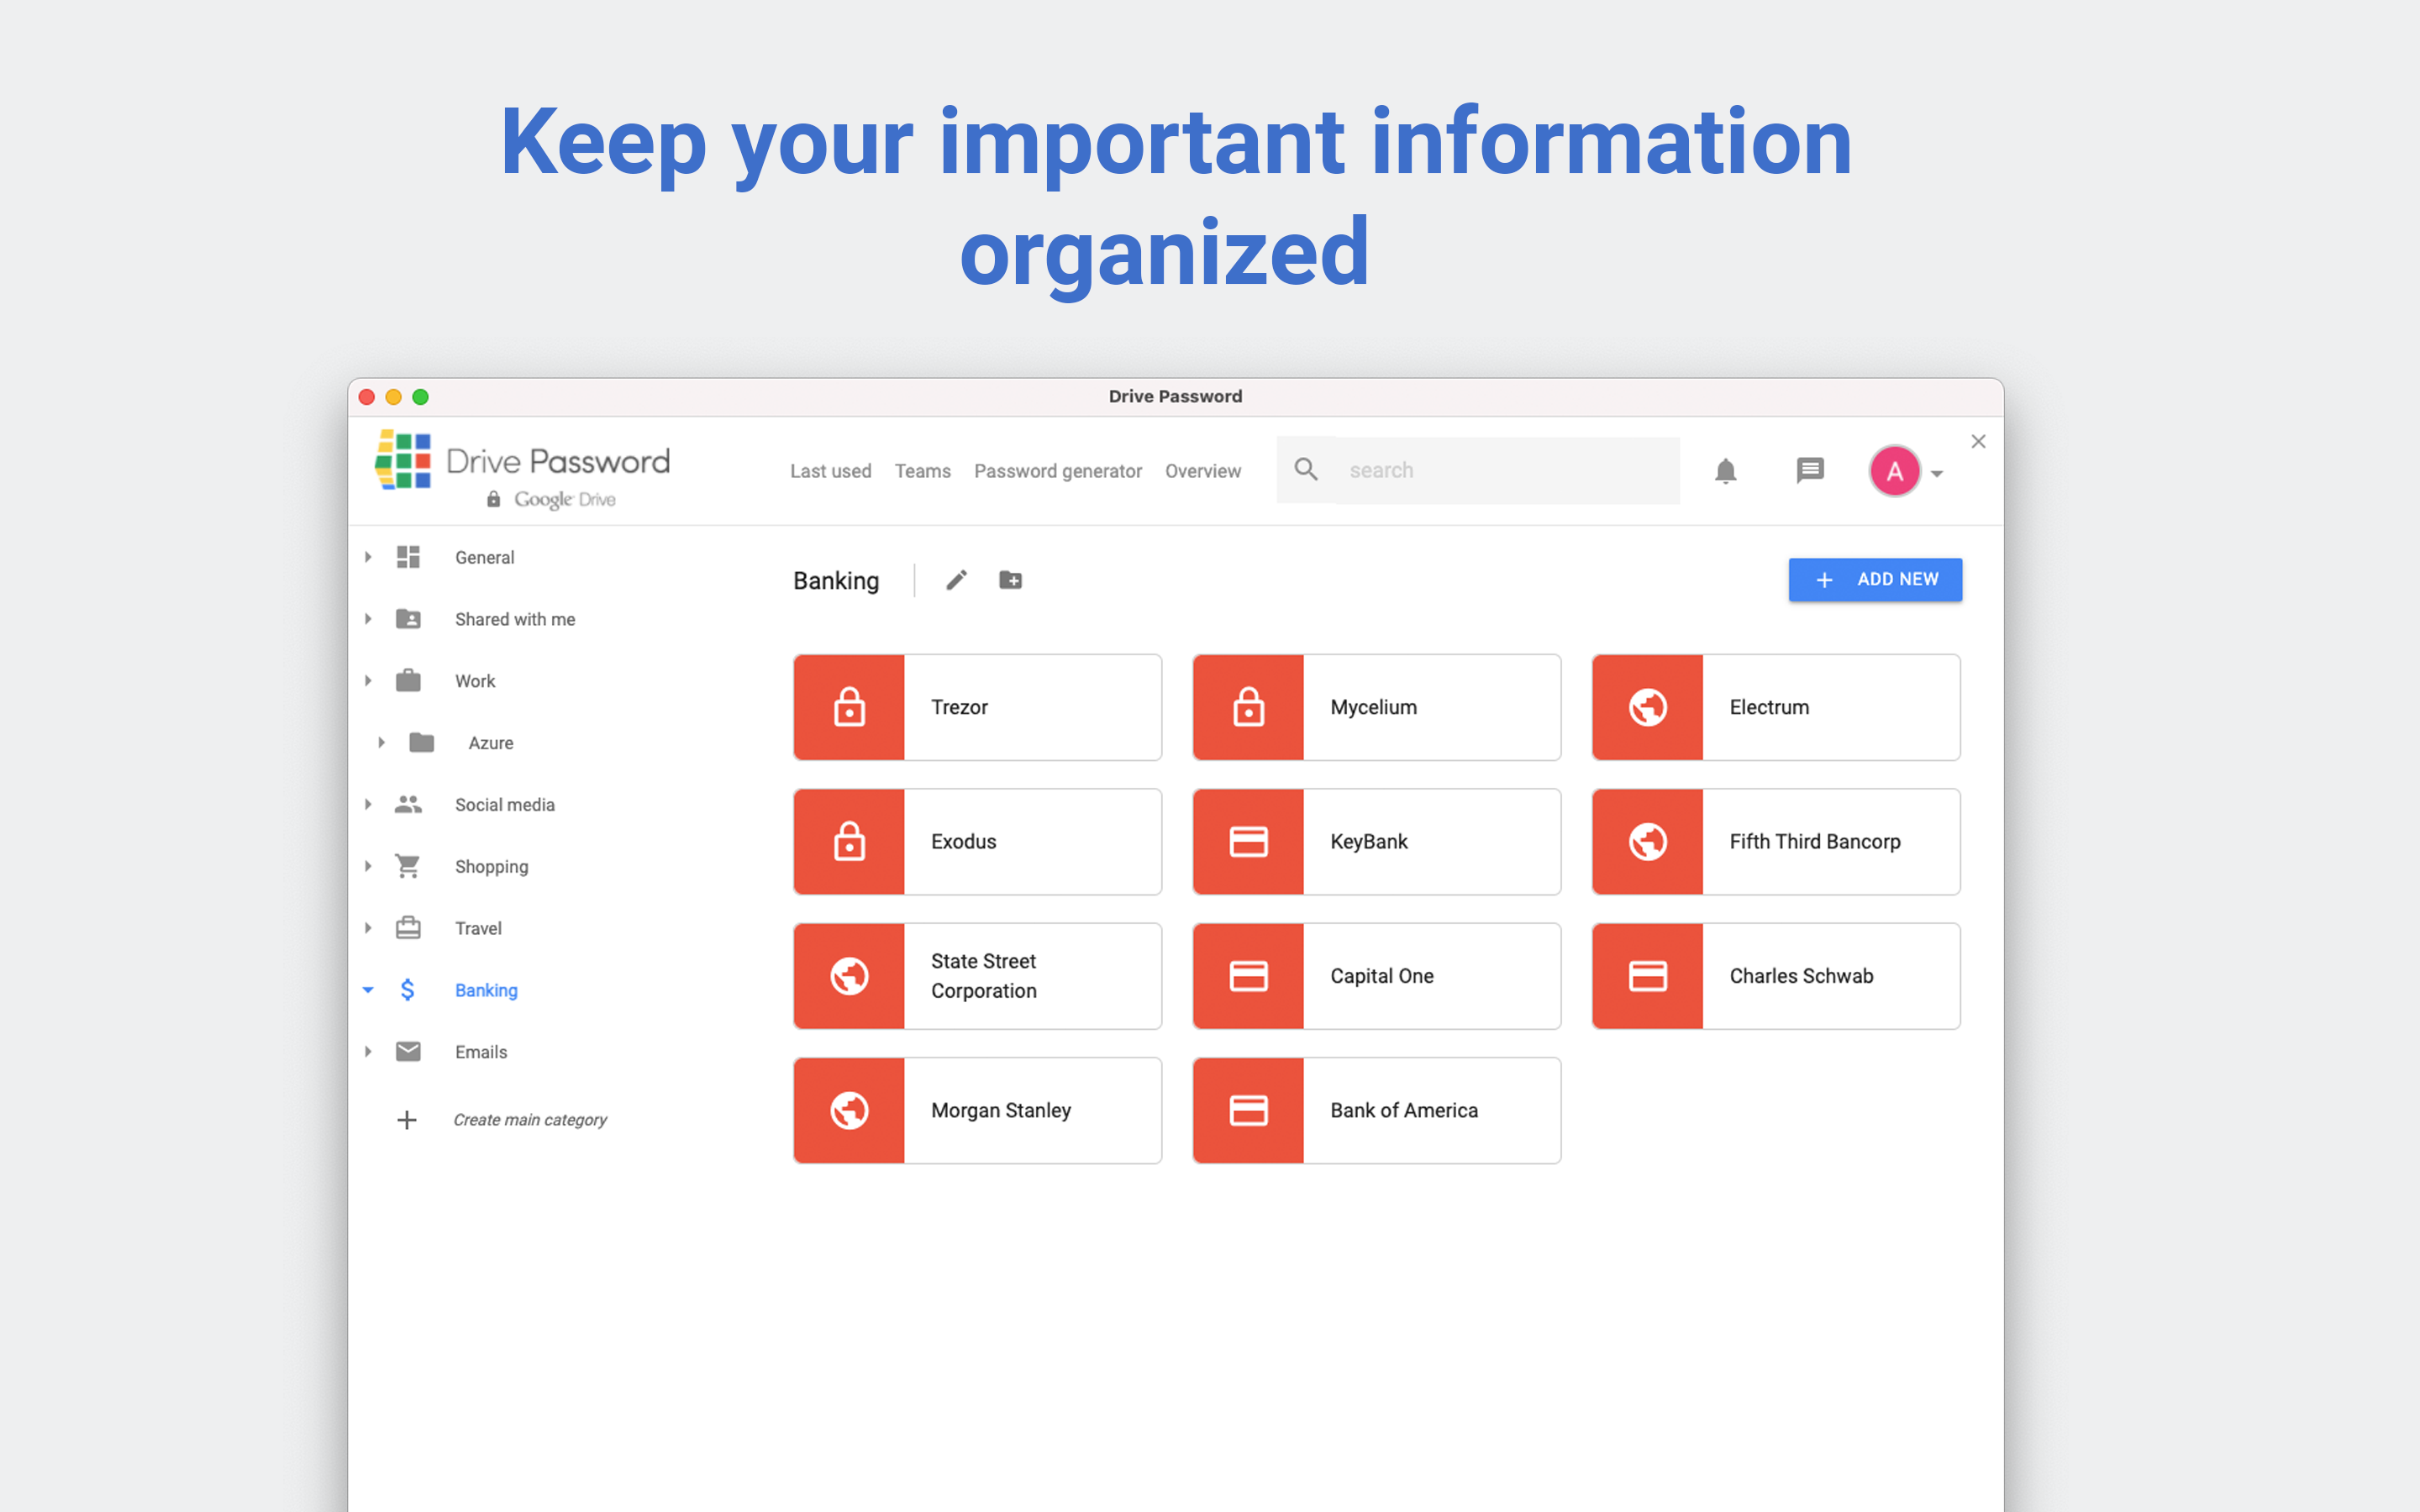Collapse the Banking category chevron

(x=368, y=990)
